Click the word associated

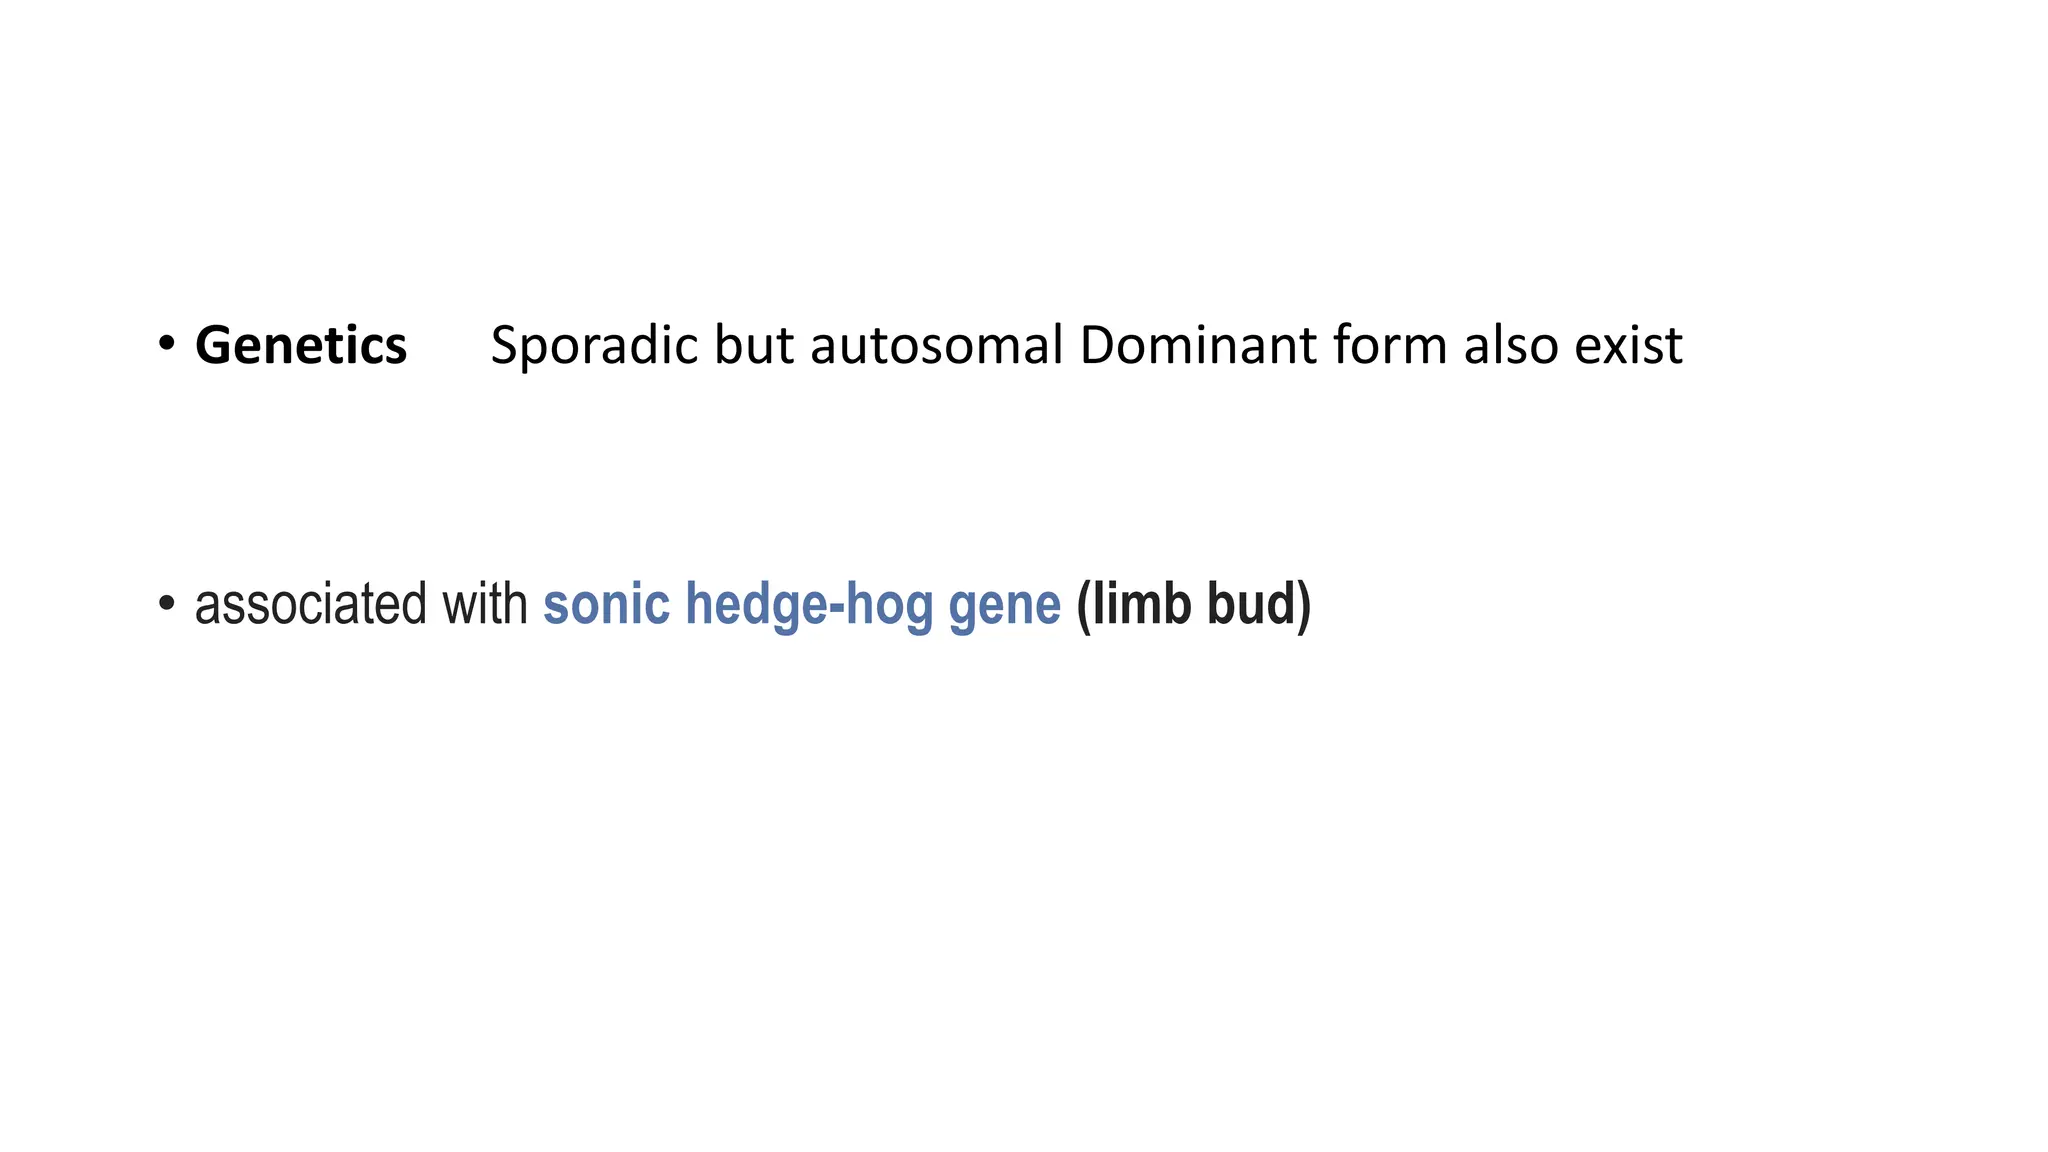(x=311, y=604)
